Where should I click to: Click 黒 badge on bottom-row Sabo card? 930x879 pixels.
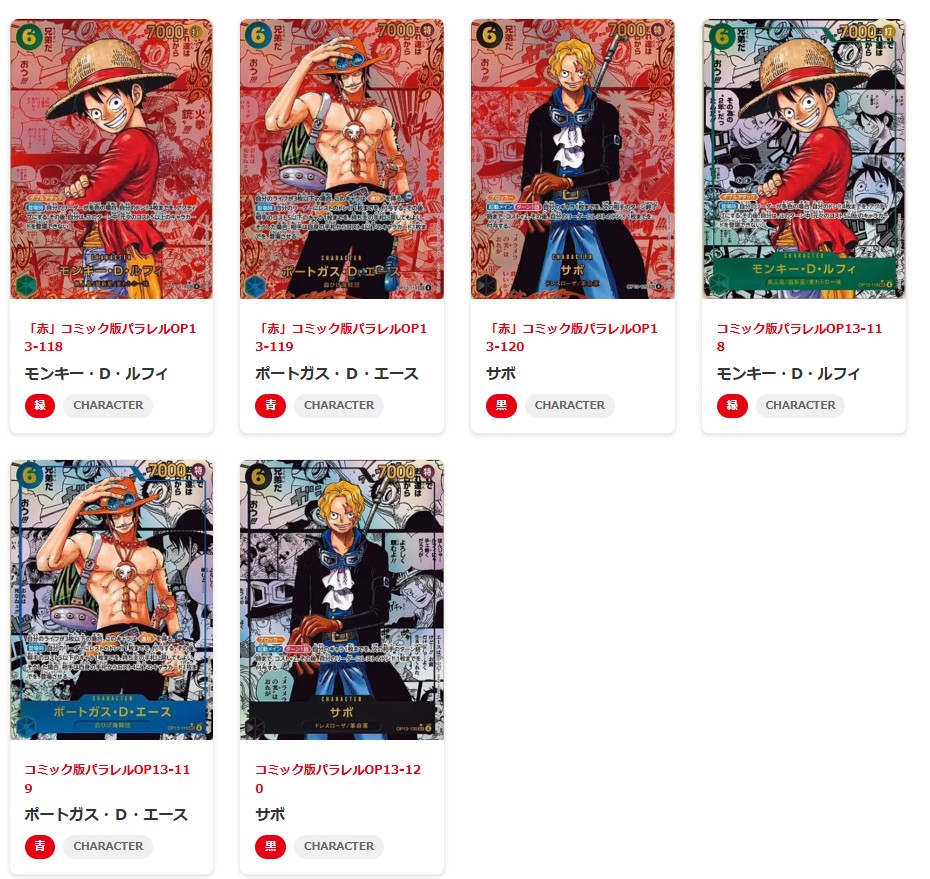coord(270,846)
